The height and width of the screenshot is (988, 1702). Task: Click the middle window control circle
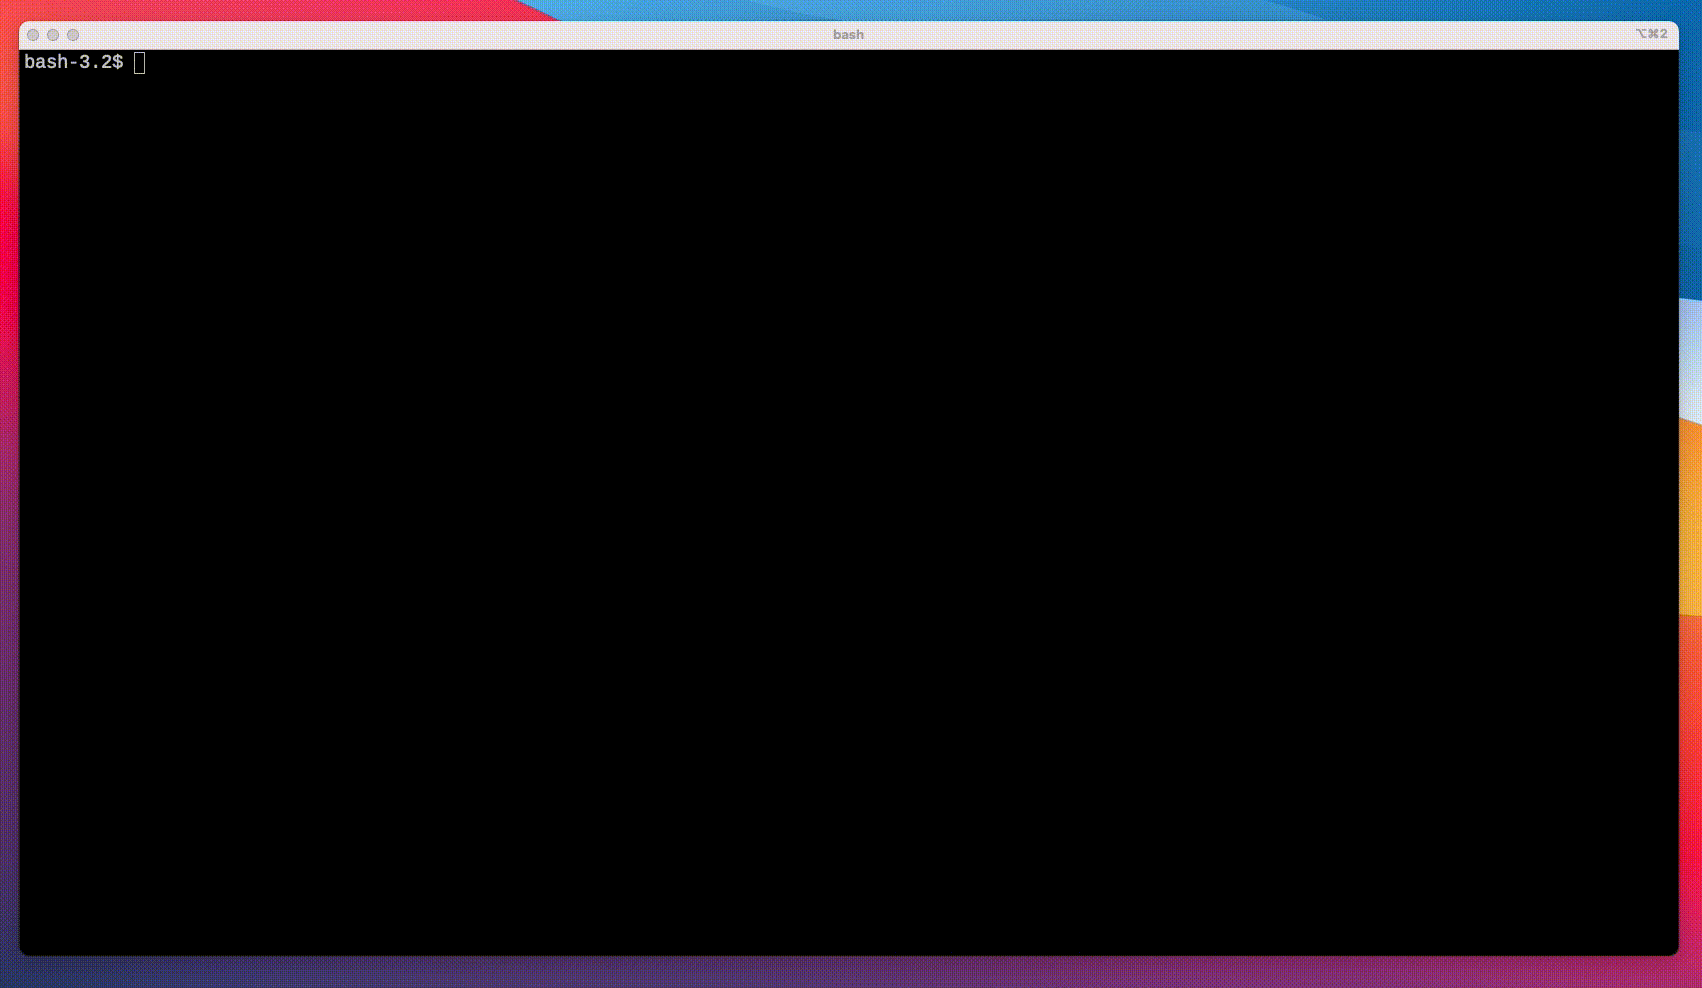click(x=55, y=33)
